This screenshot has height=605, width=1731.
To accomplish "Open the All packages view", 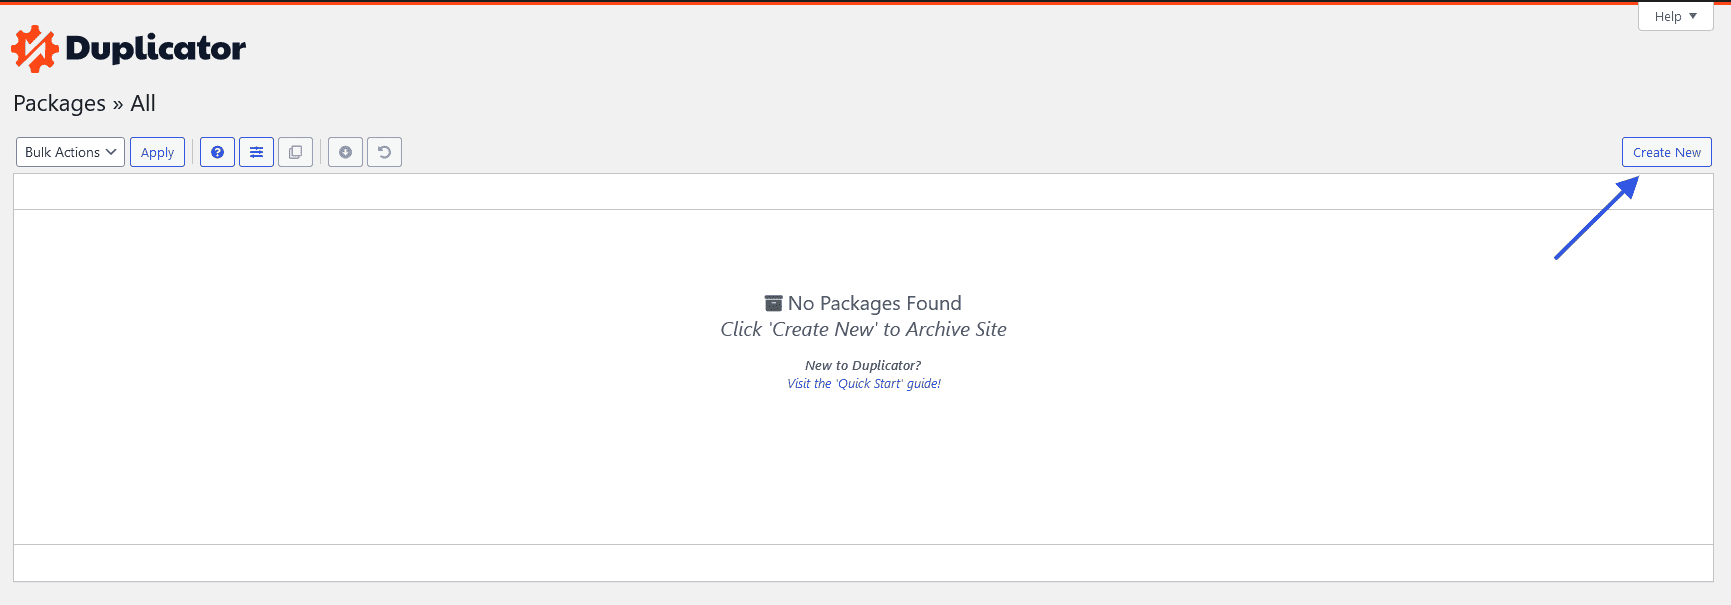I will tap(143, 103).
